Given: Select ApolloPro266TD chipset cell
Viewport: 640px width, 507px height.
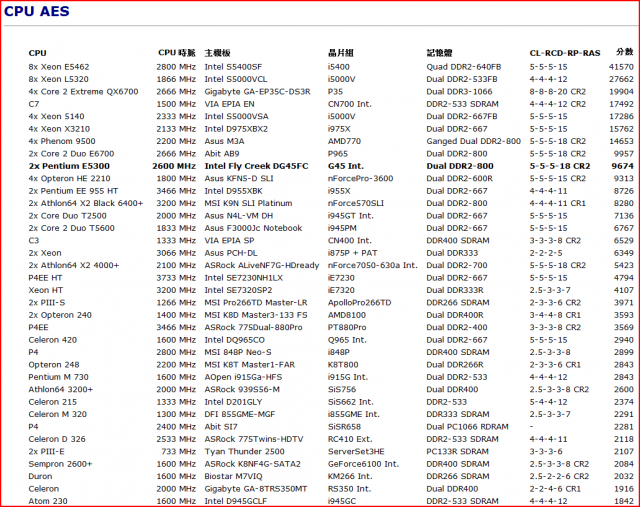Looking at the screenshot, I should pos(360,302).
